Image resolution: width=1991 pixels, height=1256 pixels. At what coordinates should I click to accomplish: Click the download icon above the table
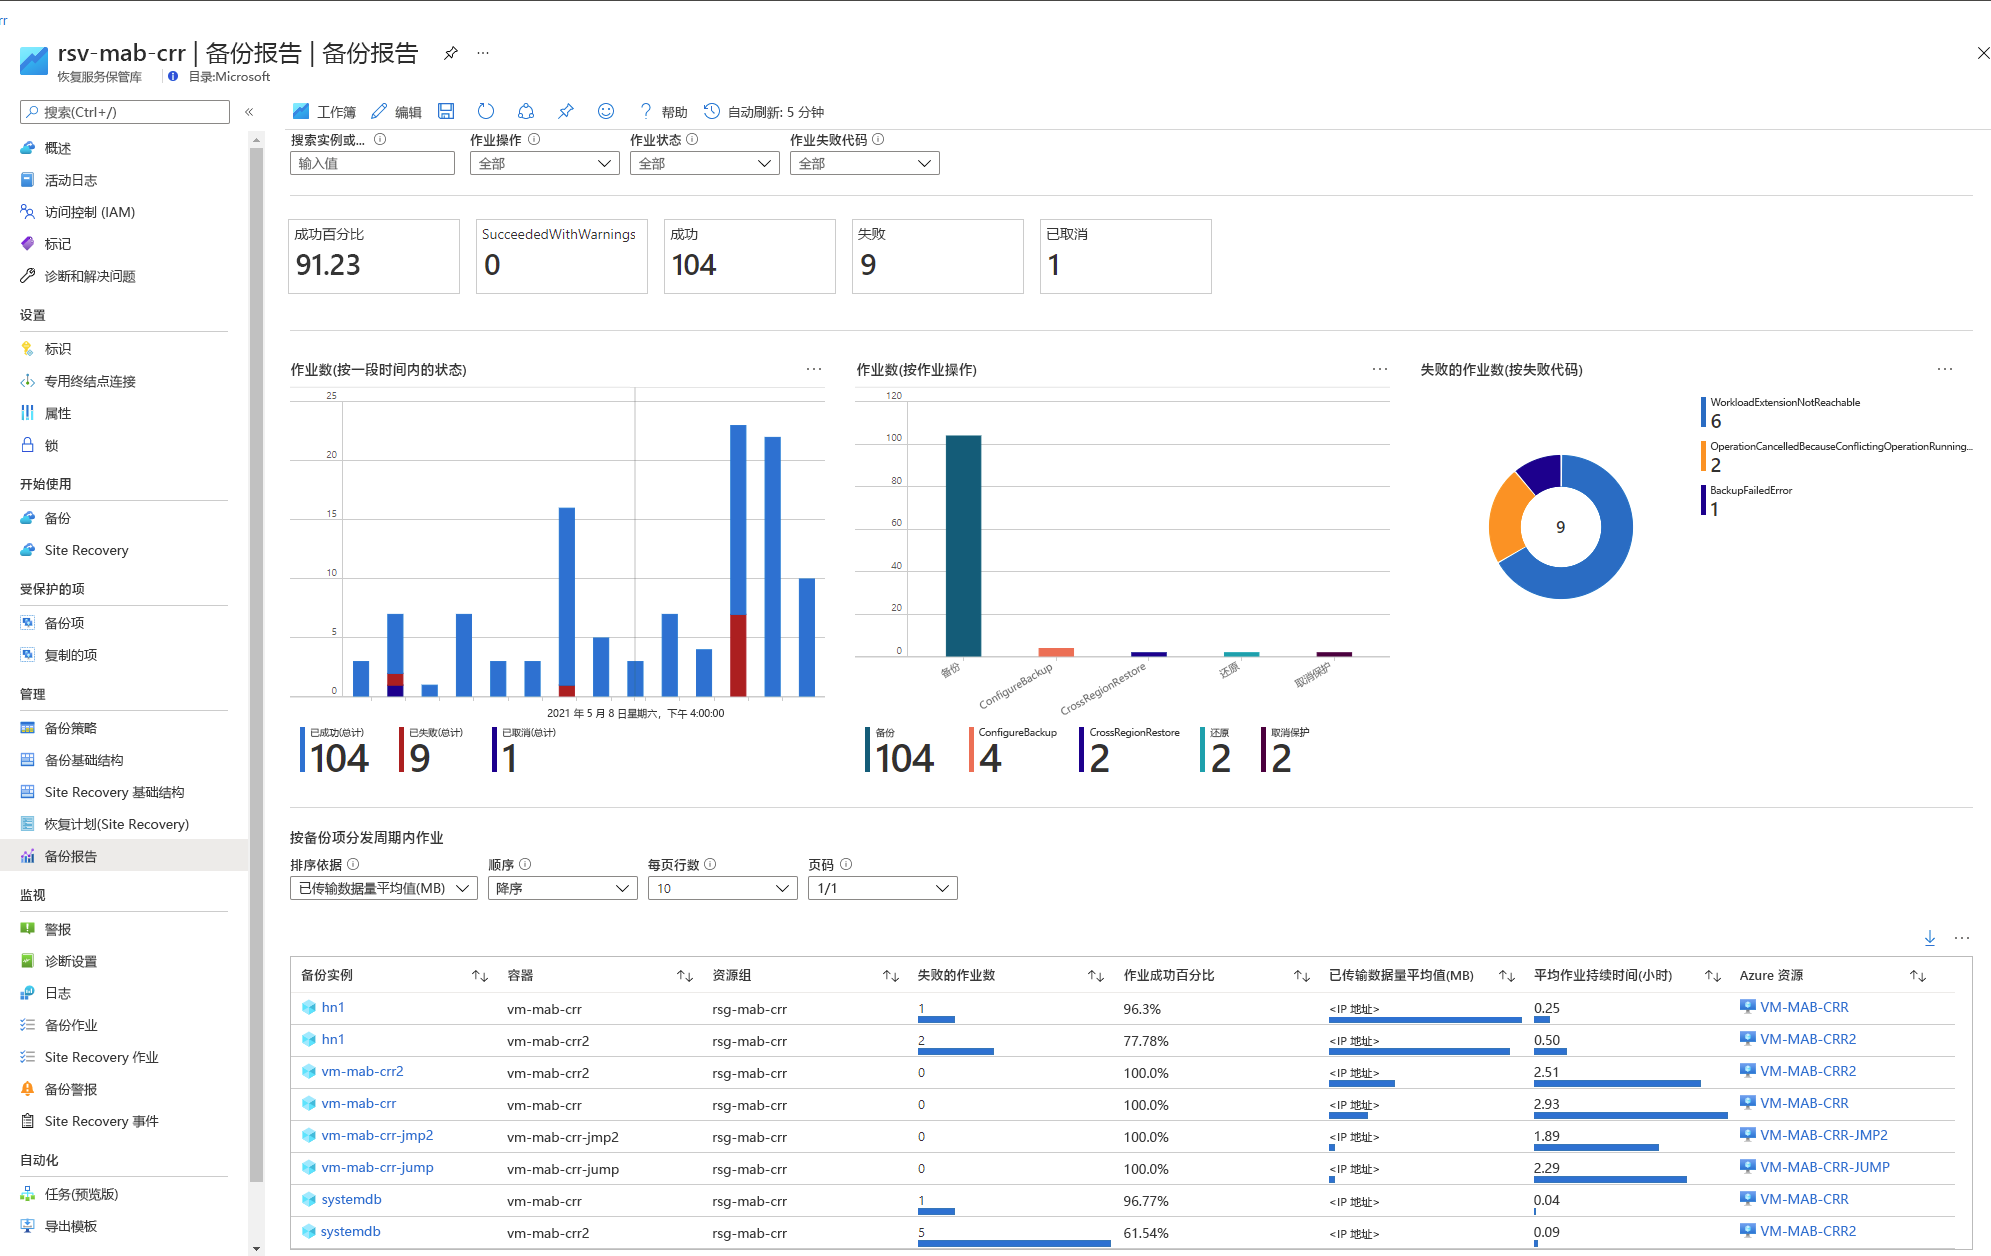tap(1930, 938)
